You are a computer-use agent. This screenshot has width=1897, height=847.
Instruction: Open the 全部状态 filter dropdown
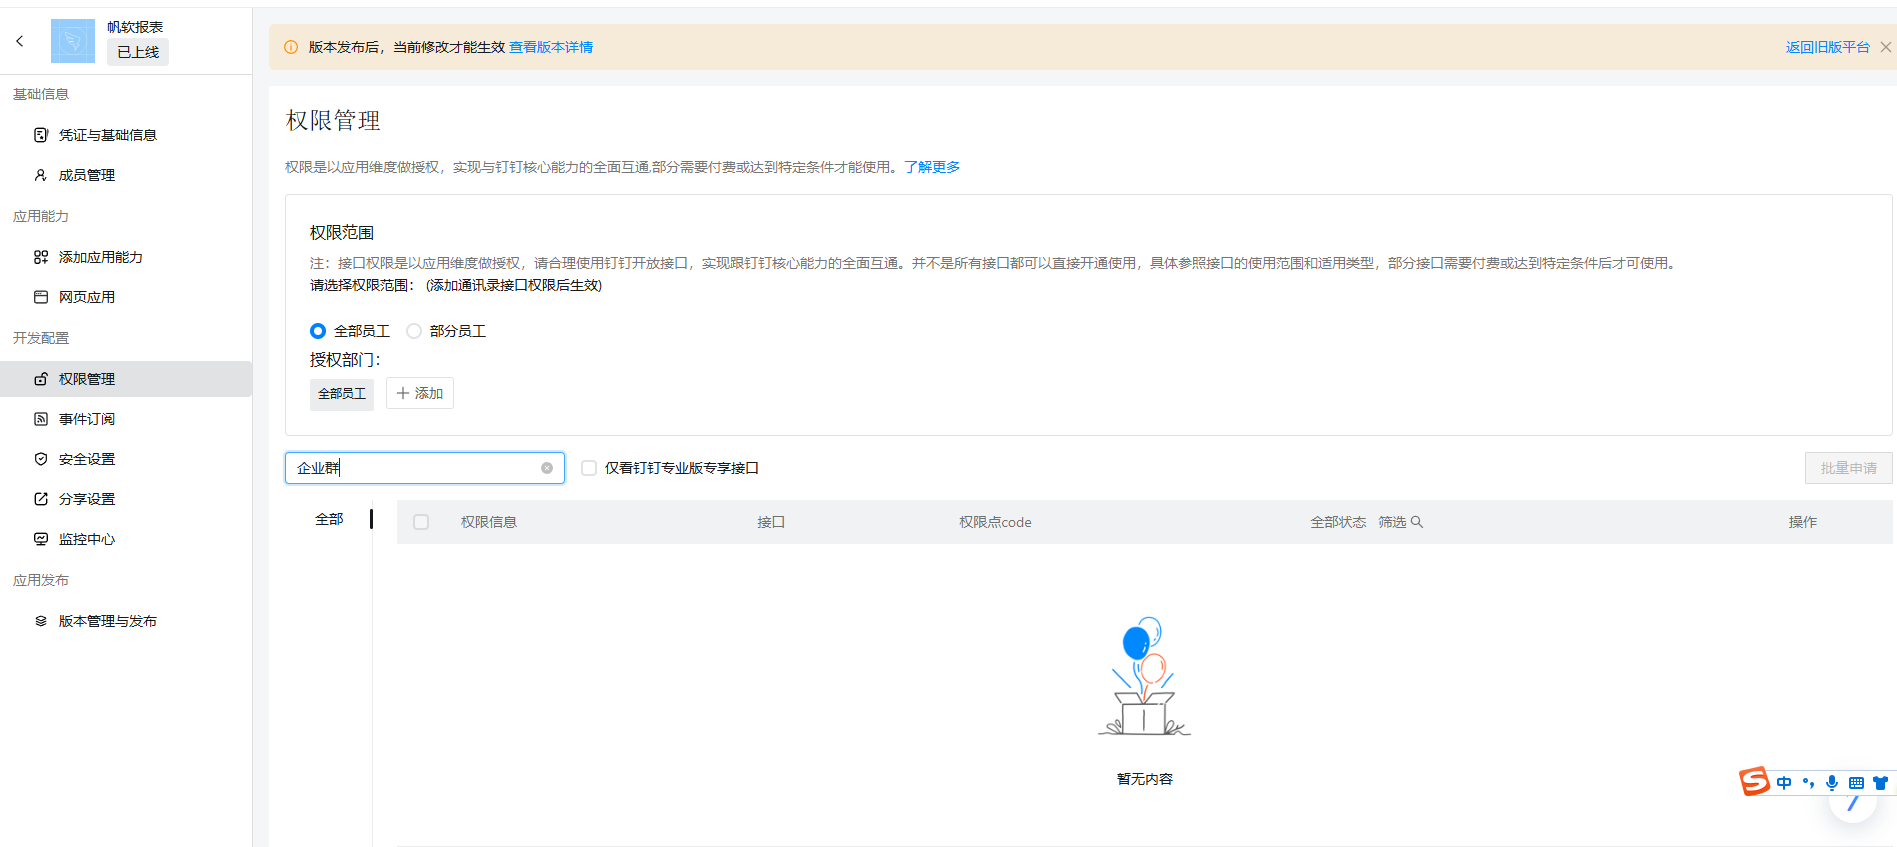(x=1338, y=522)
